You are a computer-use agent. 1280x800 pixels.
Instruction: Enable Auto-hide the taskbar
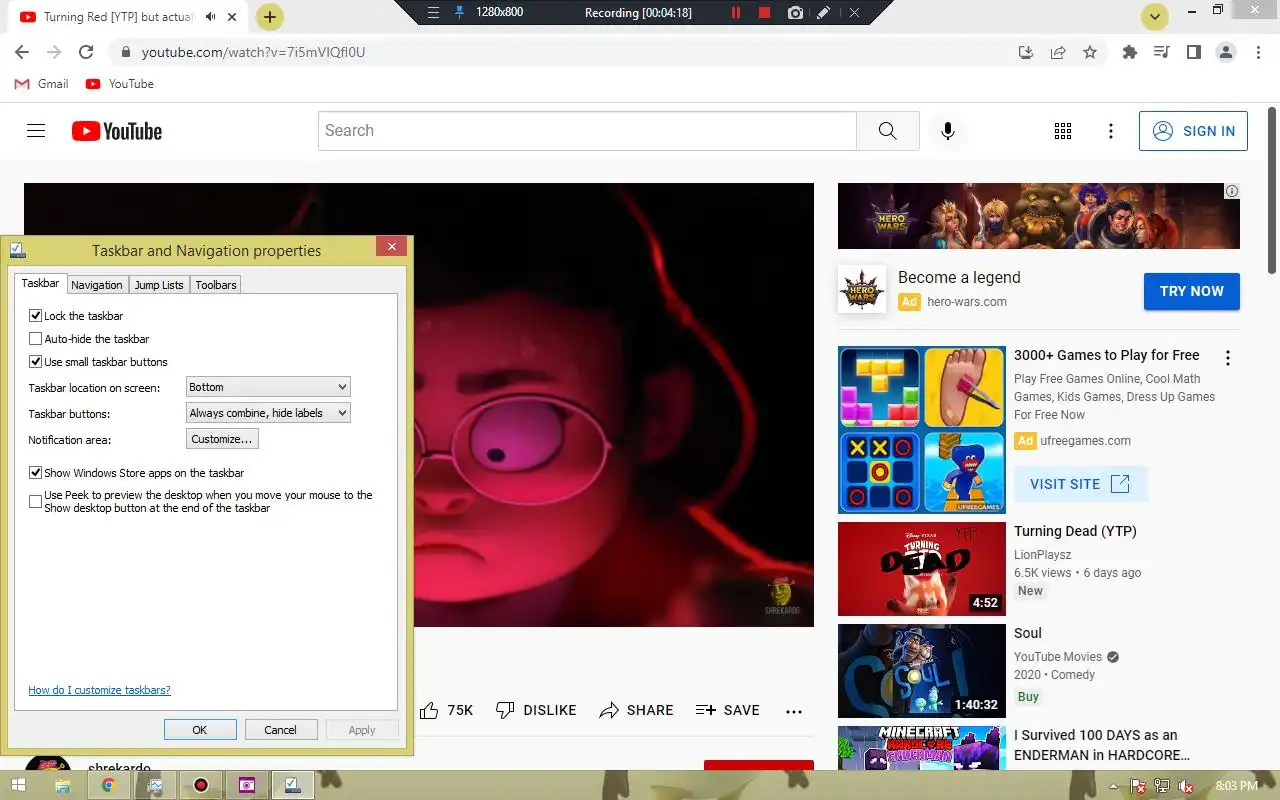(35, 339)
